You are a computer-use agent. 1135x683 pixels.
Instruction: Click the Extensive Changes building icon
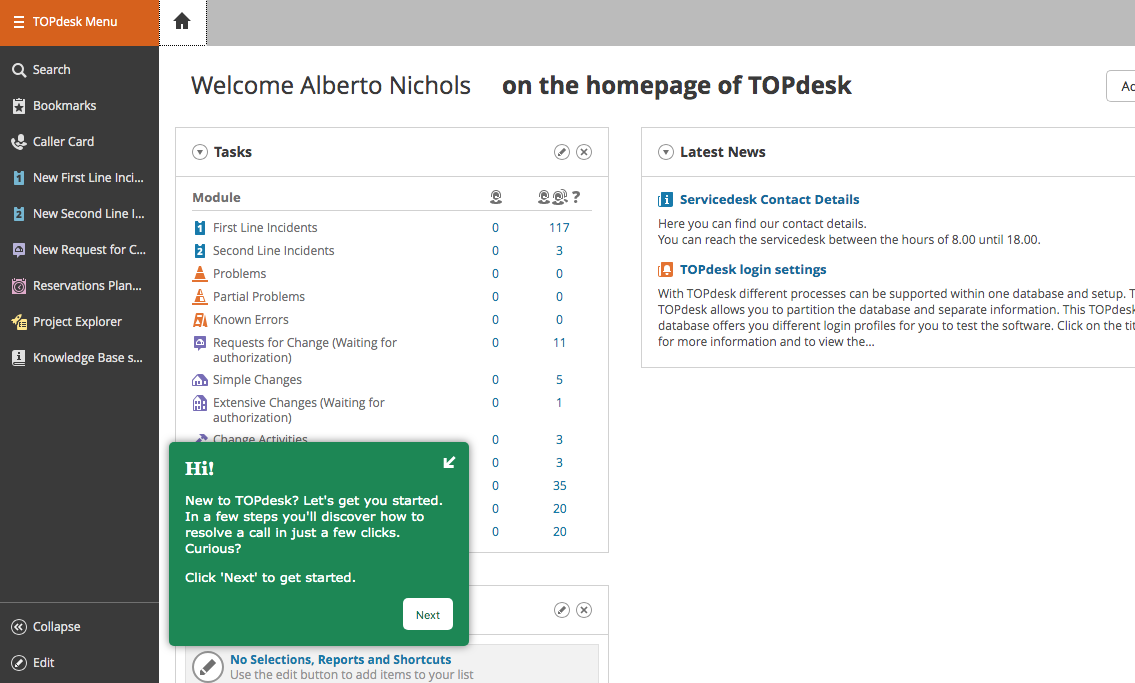[200, 403]
